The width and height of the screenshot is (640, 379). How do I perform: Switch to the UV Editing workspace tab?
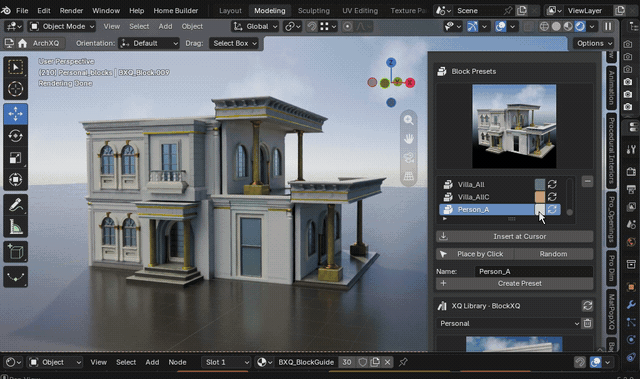click(360, 11)
